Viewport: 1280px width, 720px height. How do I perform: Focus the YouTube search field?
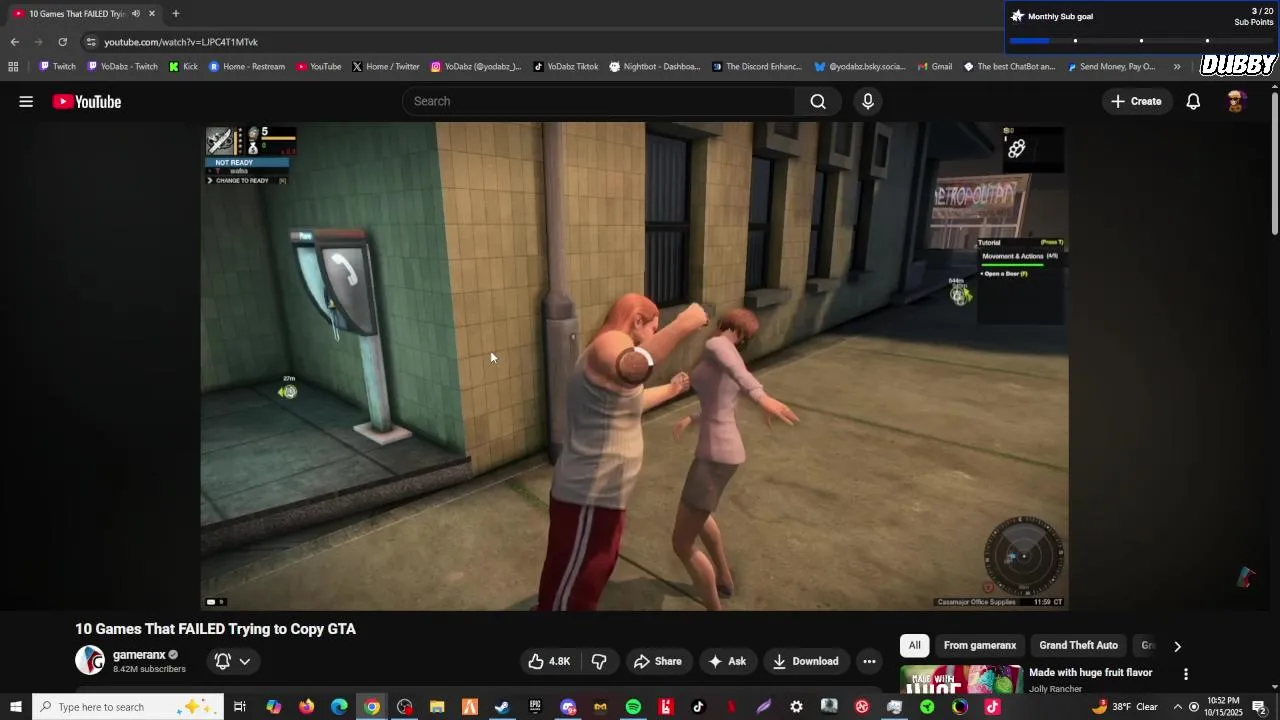click(x=599, y=101)
